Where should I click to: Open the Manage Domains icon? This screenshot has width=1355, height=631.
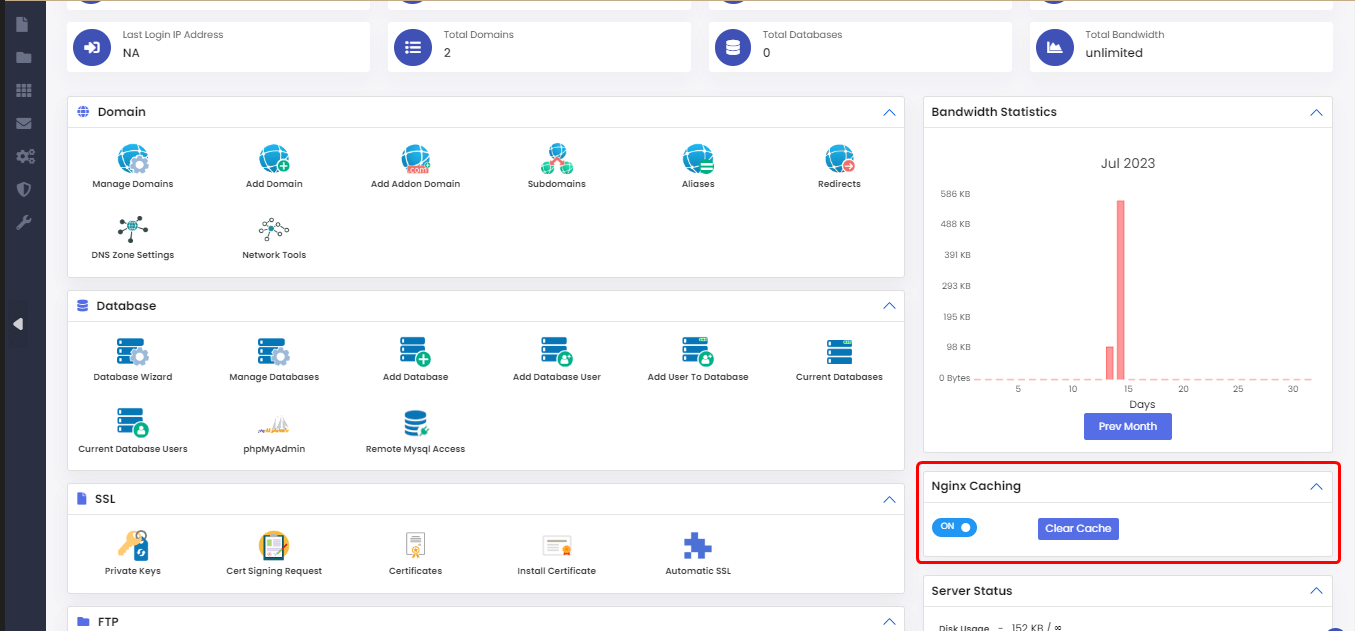pos(133,160)
